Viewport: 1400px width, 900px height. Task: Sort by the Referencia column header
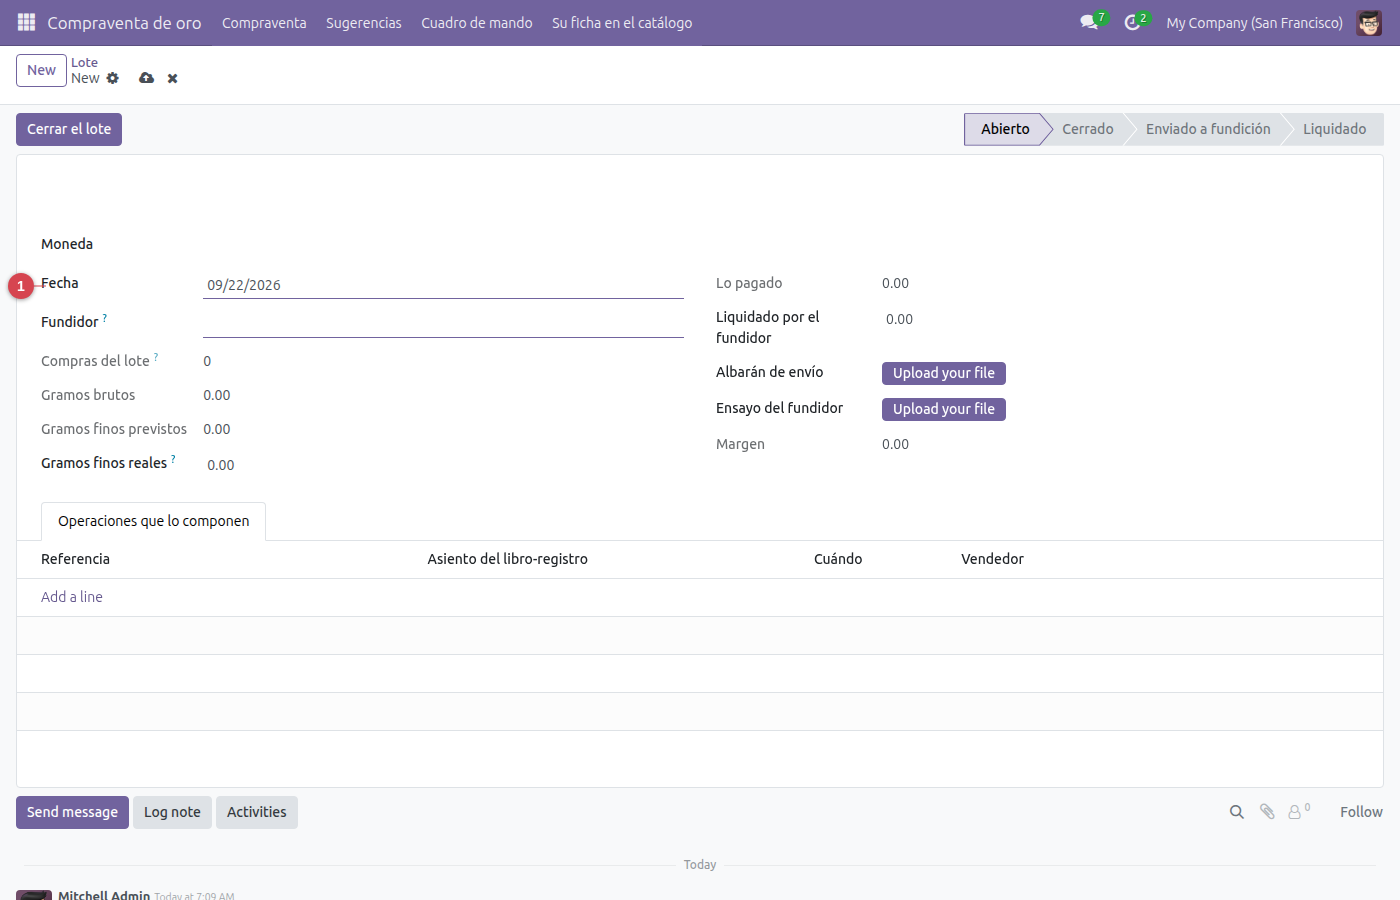click(75, 559)
